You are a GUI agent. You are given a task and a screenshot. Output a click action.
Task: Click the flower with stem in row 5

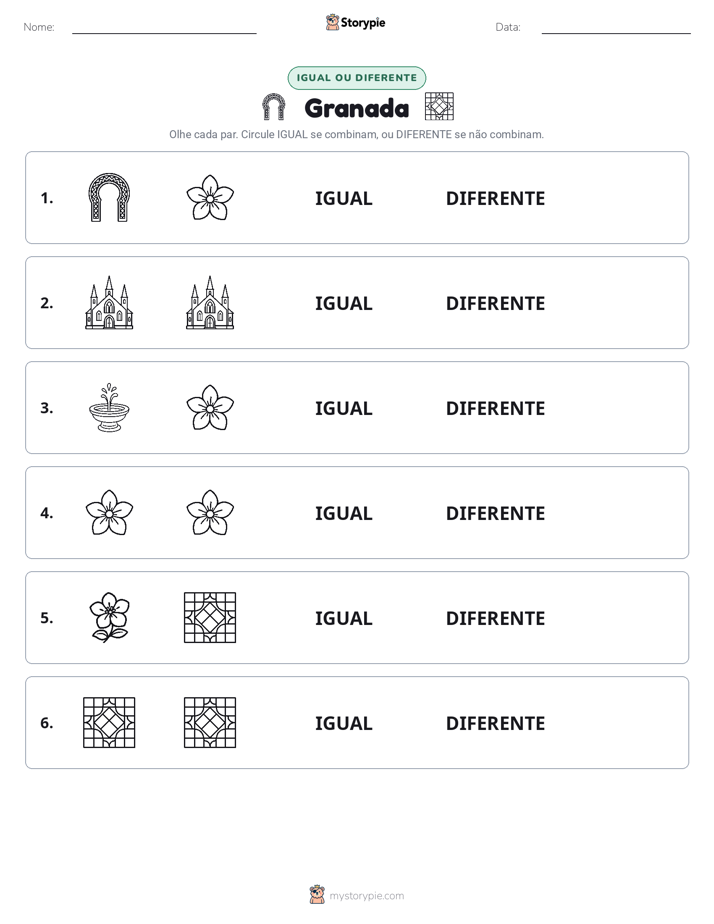click(x=109, y=617)
